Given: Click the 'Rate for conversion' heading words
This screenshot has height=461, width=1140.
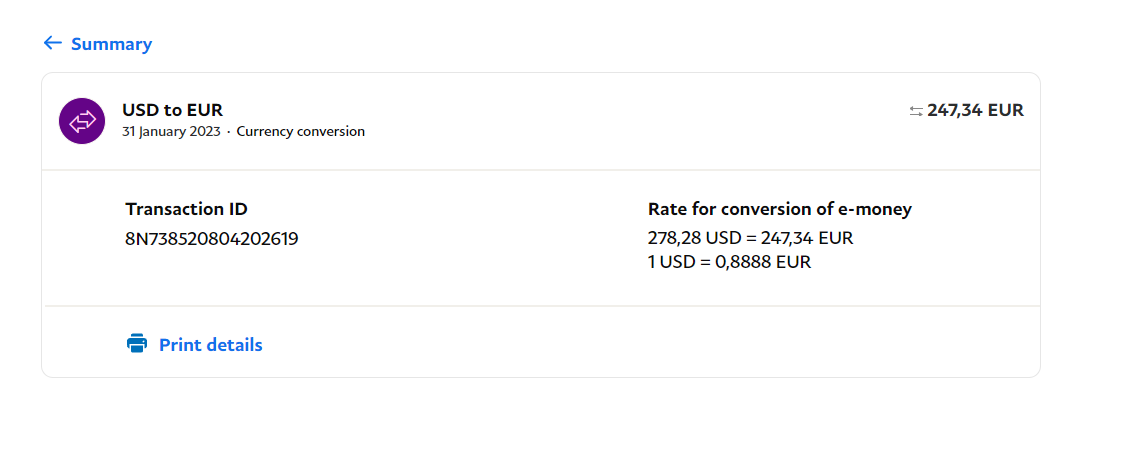Looking at the screenshot, I should click(x=734, y=209).
